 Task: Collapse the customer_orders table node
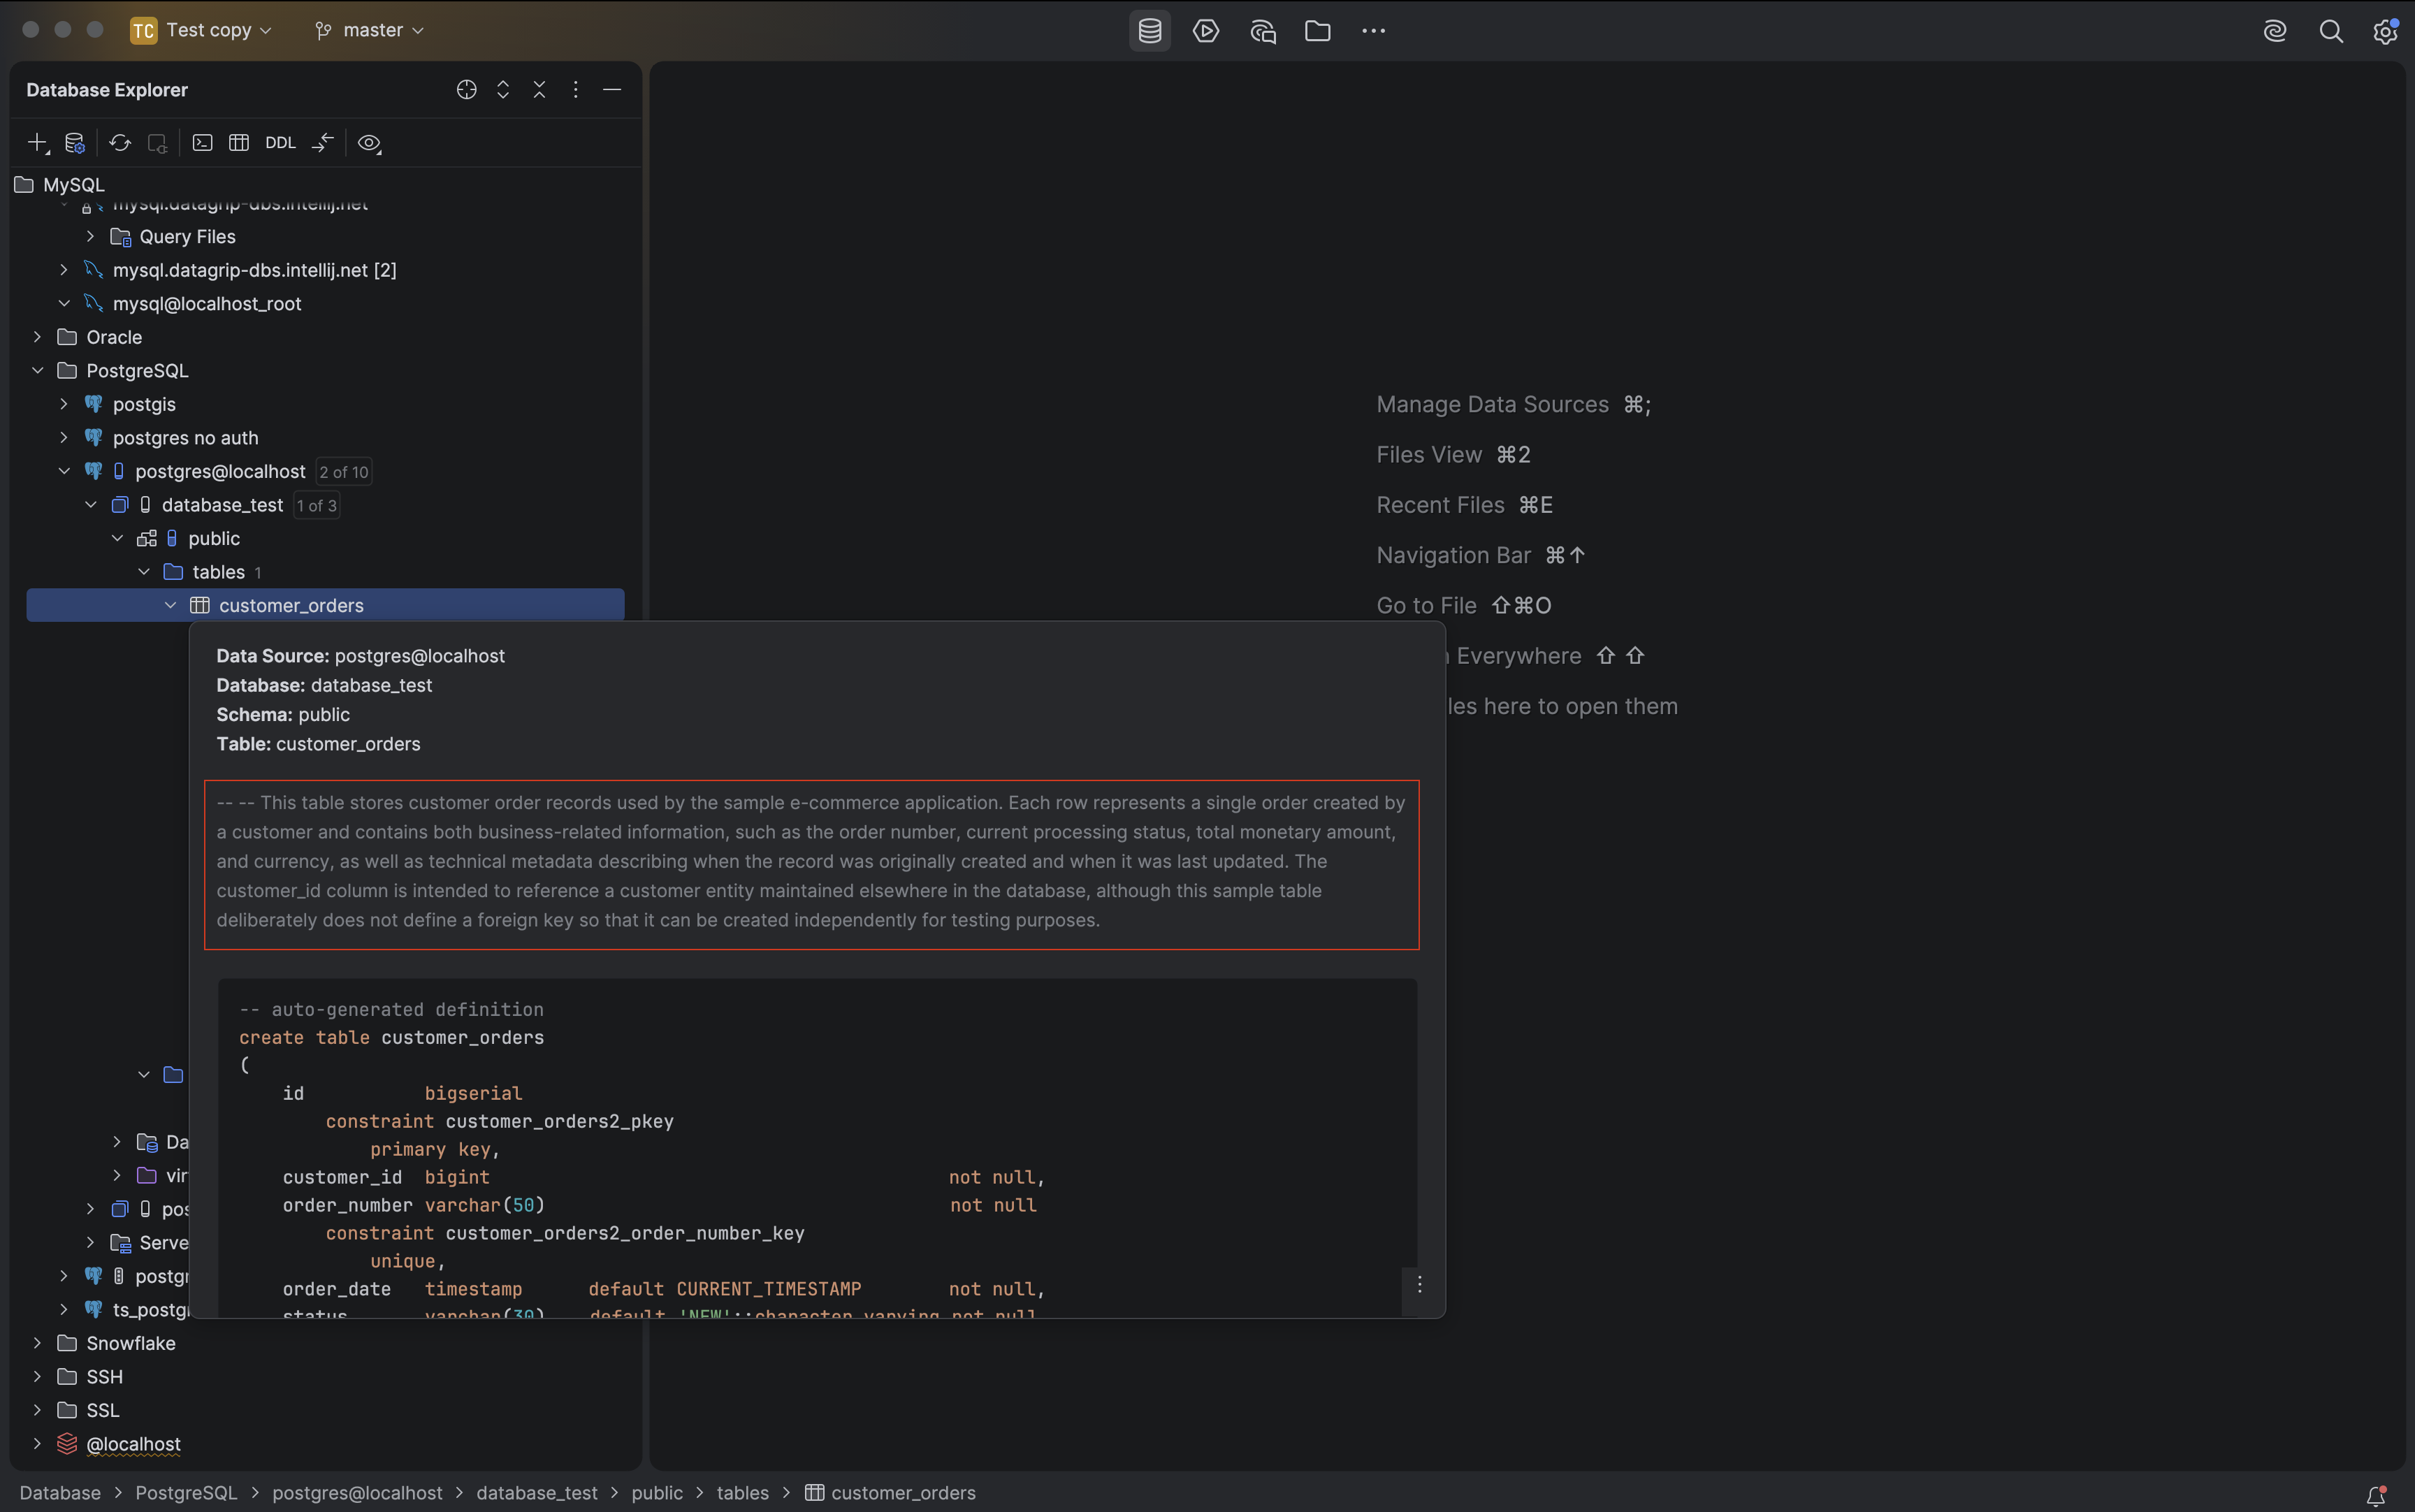coord(171,605)
